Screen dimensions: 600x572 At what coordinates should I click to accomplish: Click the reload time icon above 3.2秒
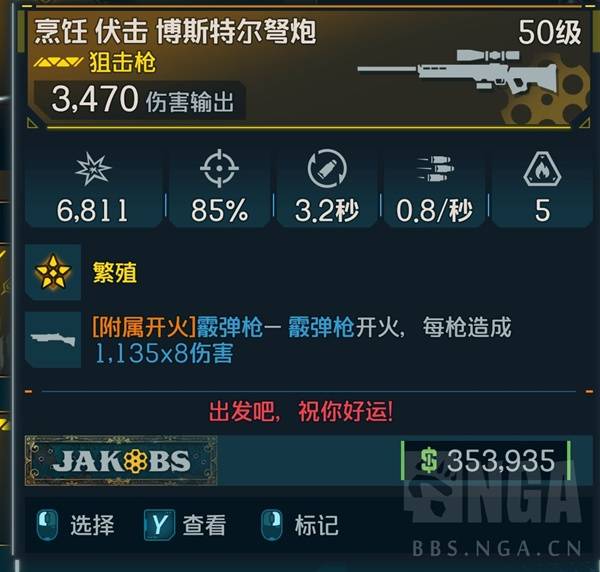[327, 168]
